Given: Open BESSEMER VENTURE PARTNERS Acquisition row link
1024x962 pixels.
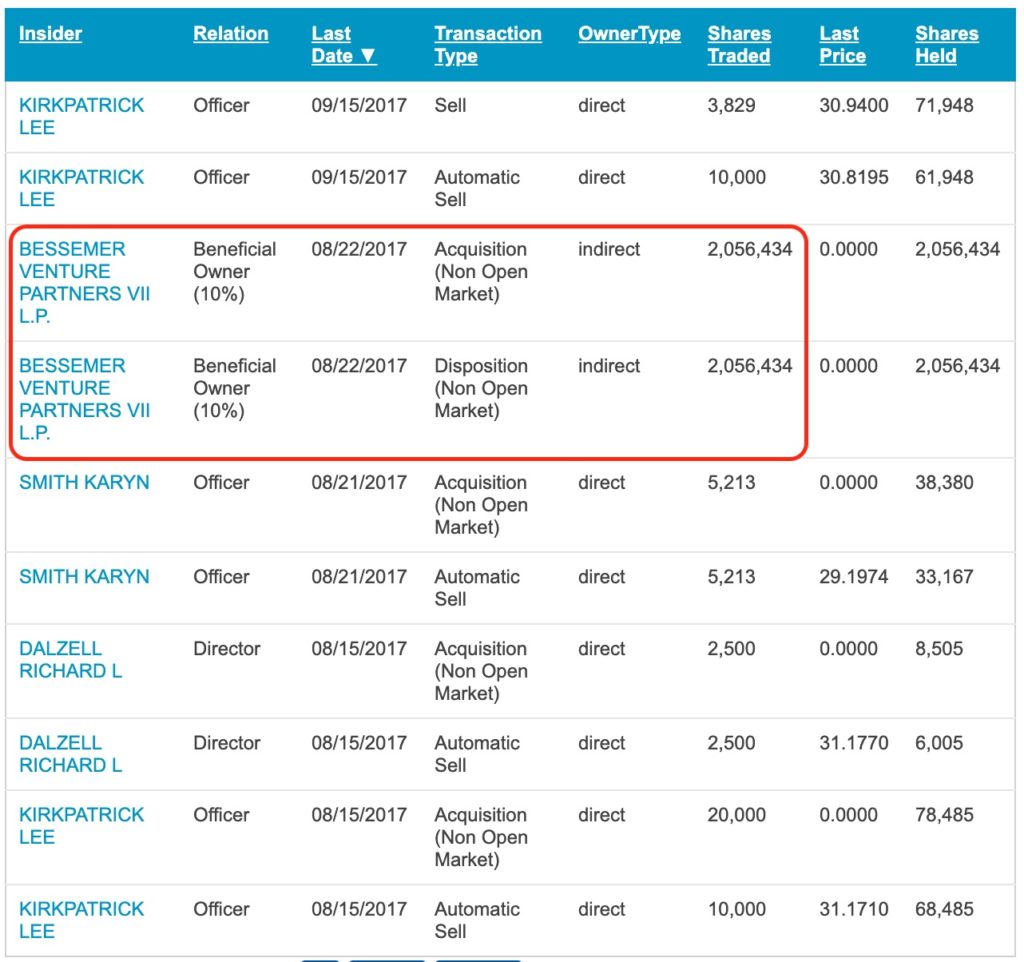Looking at the screenshot, I should [x=84, y=282].
